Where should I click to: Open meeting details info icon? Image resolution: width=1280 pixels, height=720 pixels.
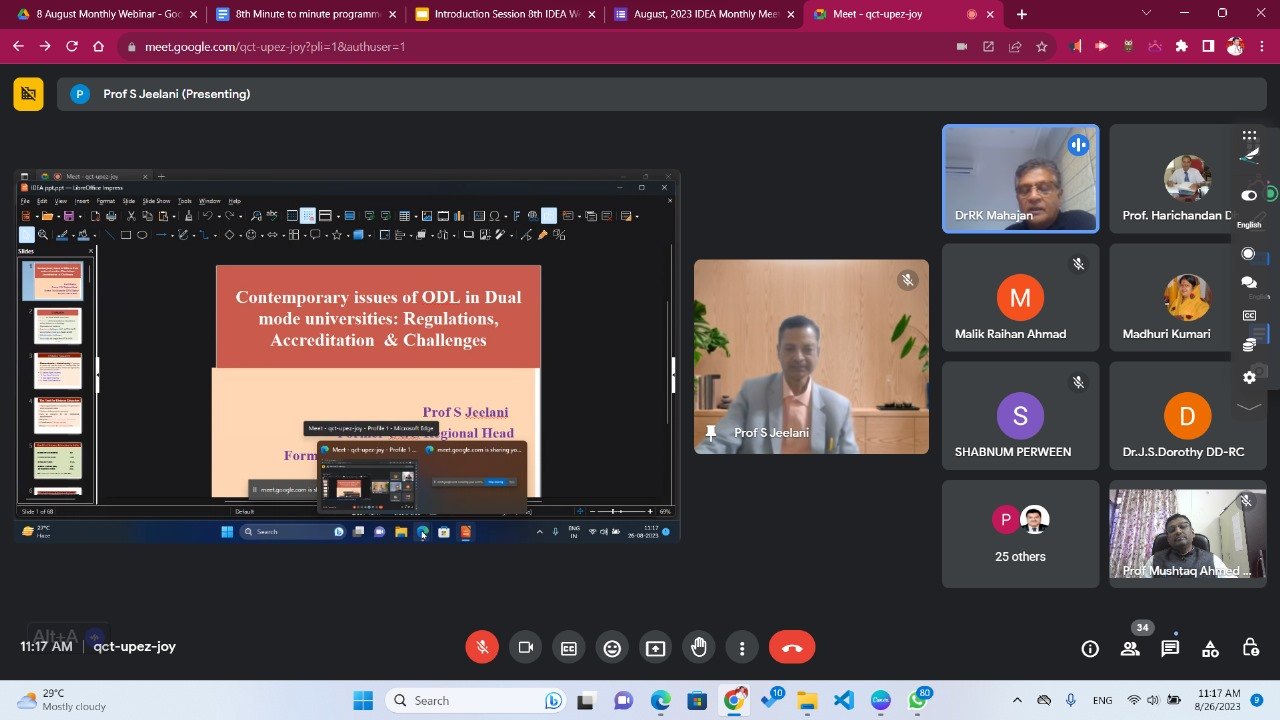pos(1090,648)
